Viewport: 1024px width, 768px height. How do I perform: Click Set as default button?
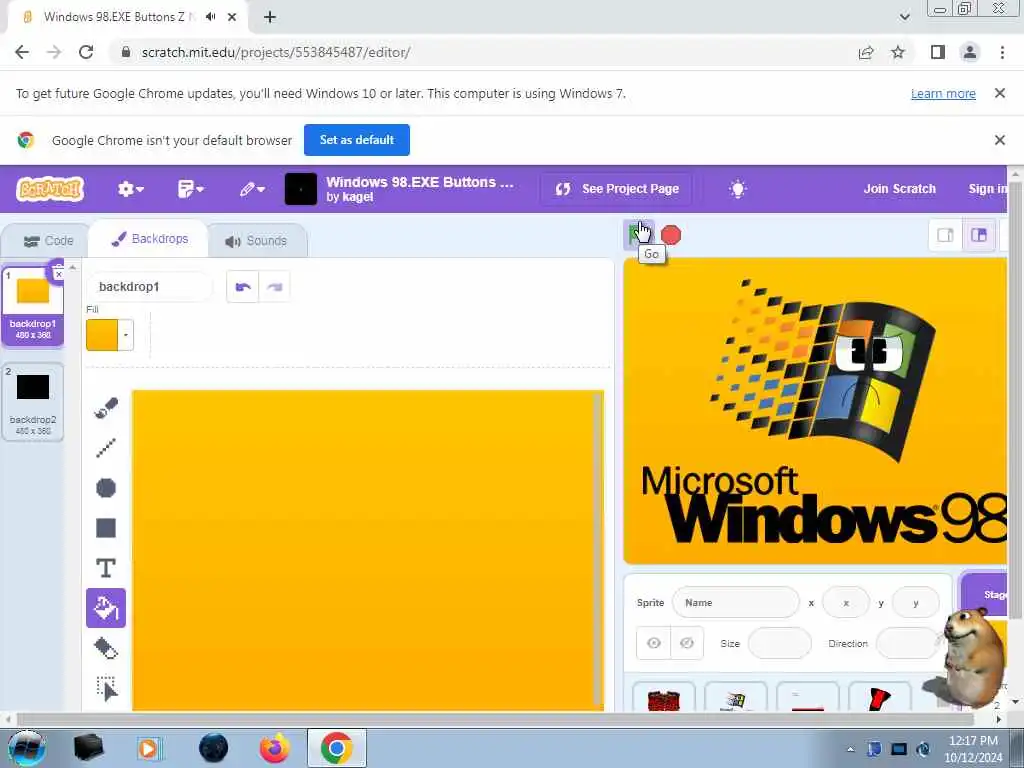pyautogui.click(x=357, y=140)
